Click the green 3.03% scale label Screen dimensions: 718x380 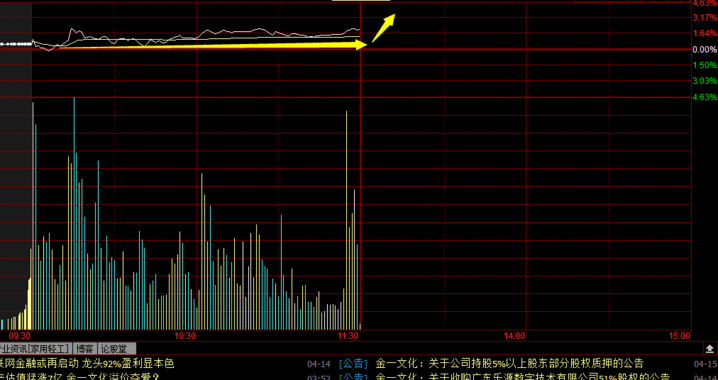pos(705,81)
